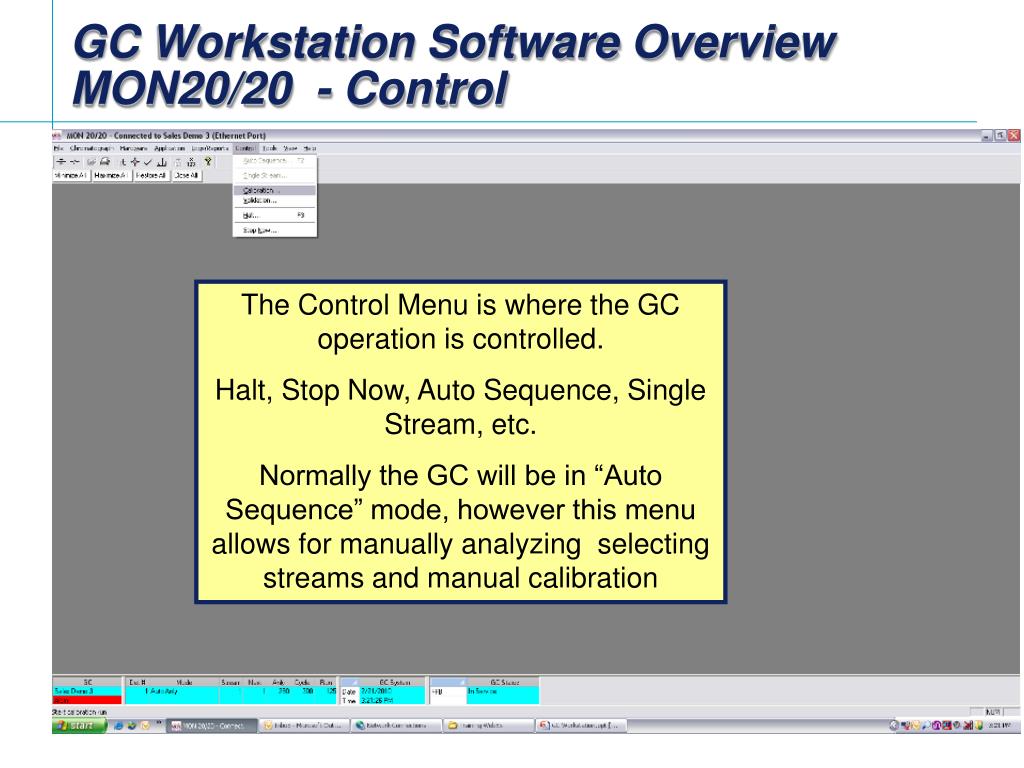The width and height of the screenshot is (1024, 768).
Task: Open the Tools menu
Action: tap(270, 148)
